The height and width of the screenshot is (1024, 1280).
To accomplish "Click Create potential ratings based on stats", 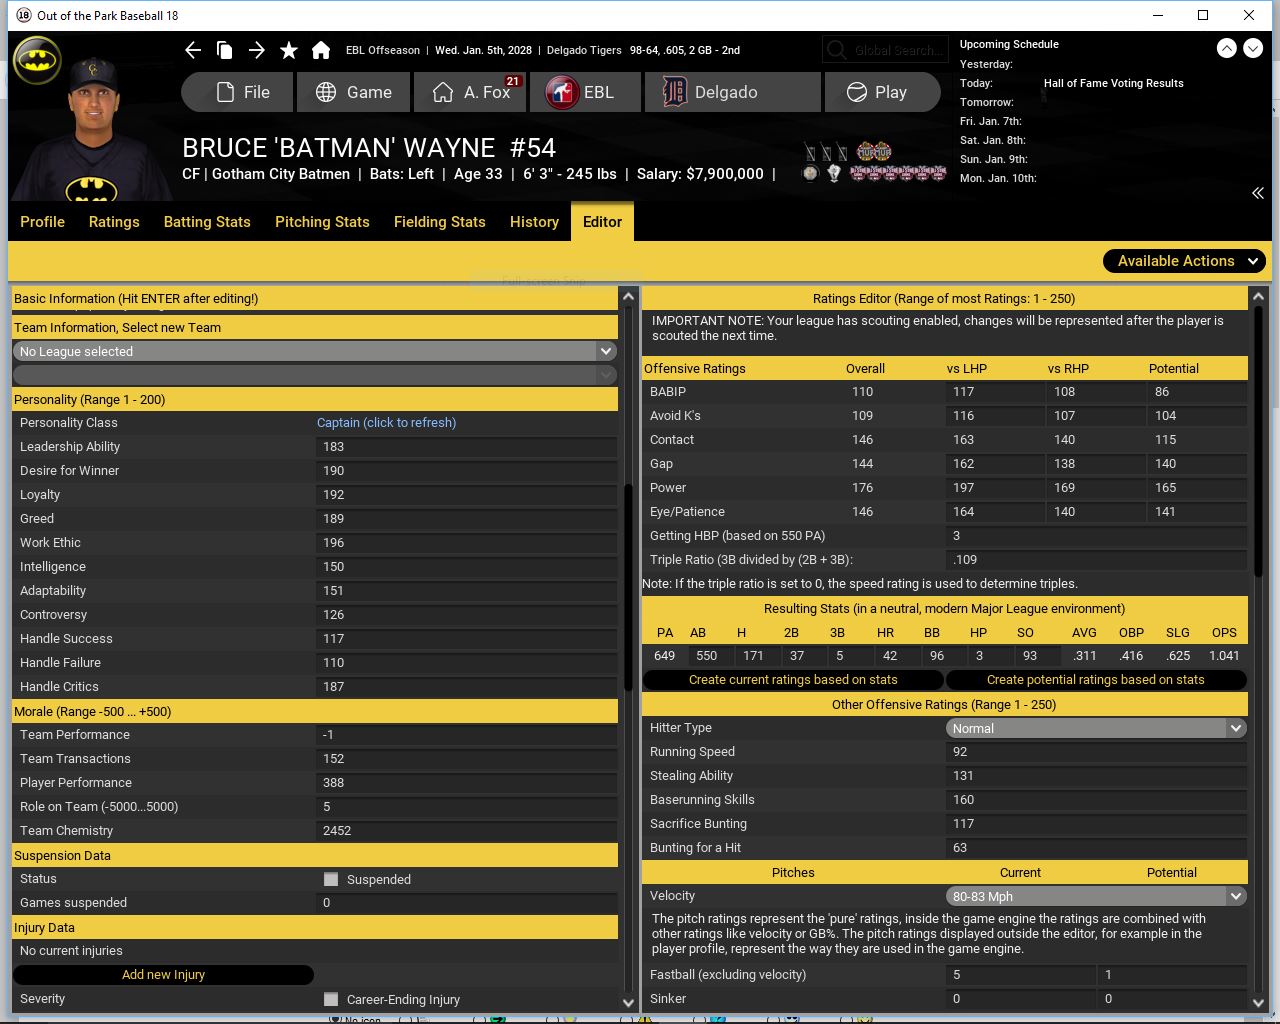I will point(1095,680).
